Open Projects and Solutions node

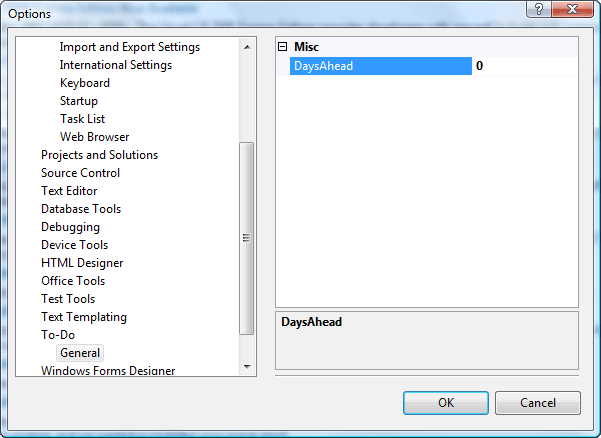99,155
